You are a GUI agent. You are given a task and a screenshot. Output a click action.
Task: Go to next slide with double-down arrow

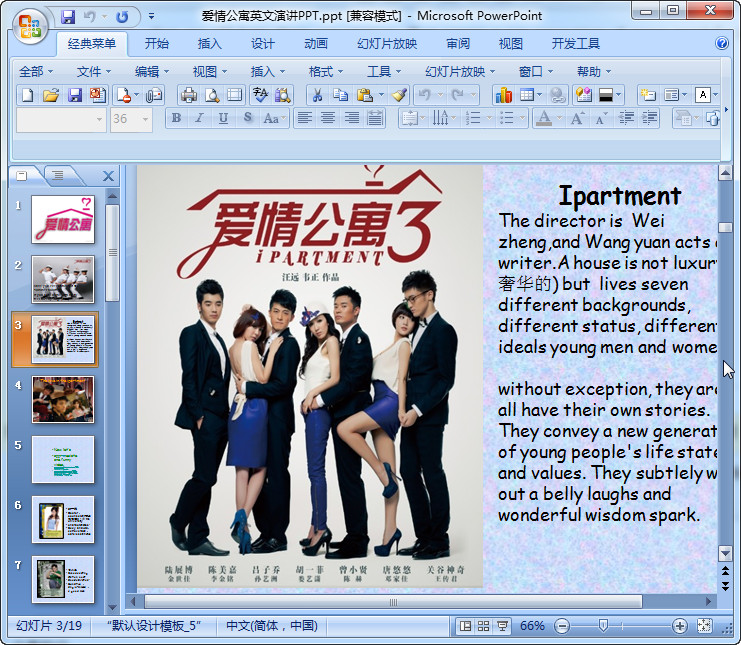725,586
